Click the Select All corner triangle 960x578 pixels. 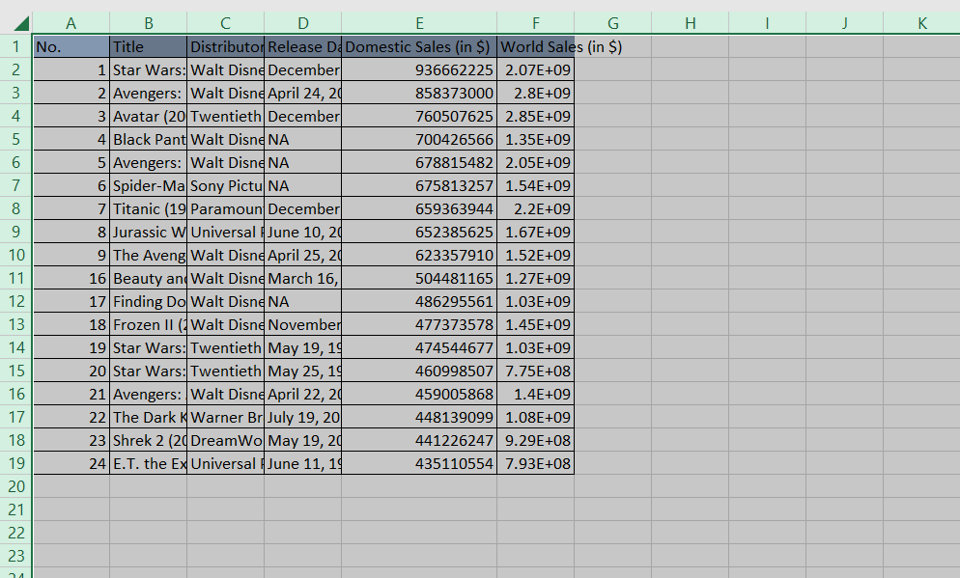(21, 23)
